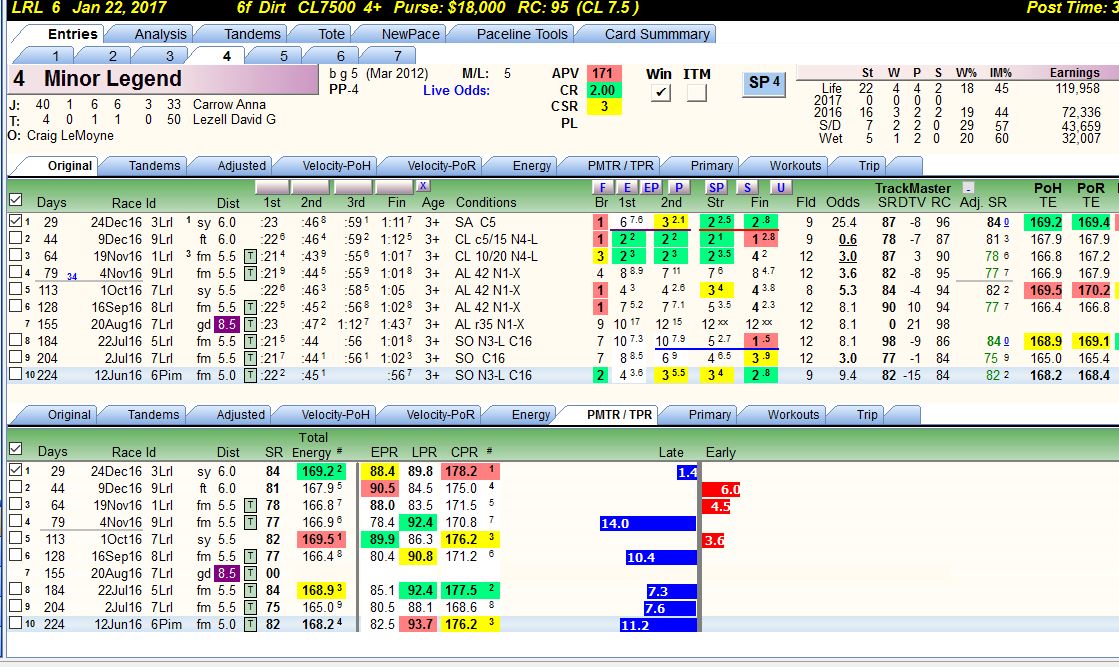1119x667 pixels.
Task: Open the Card Summmary tab
Action: click(657, 34)
